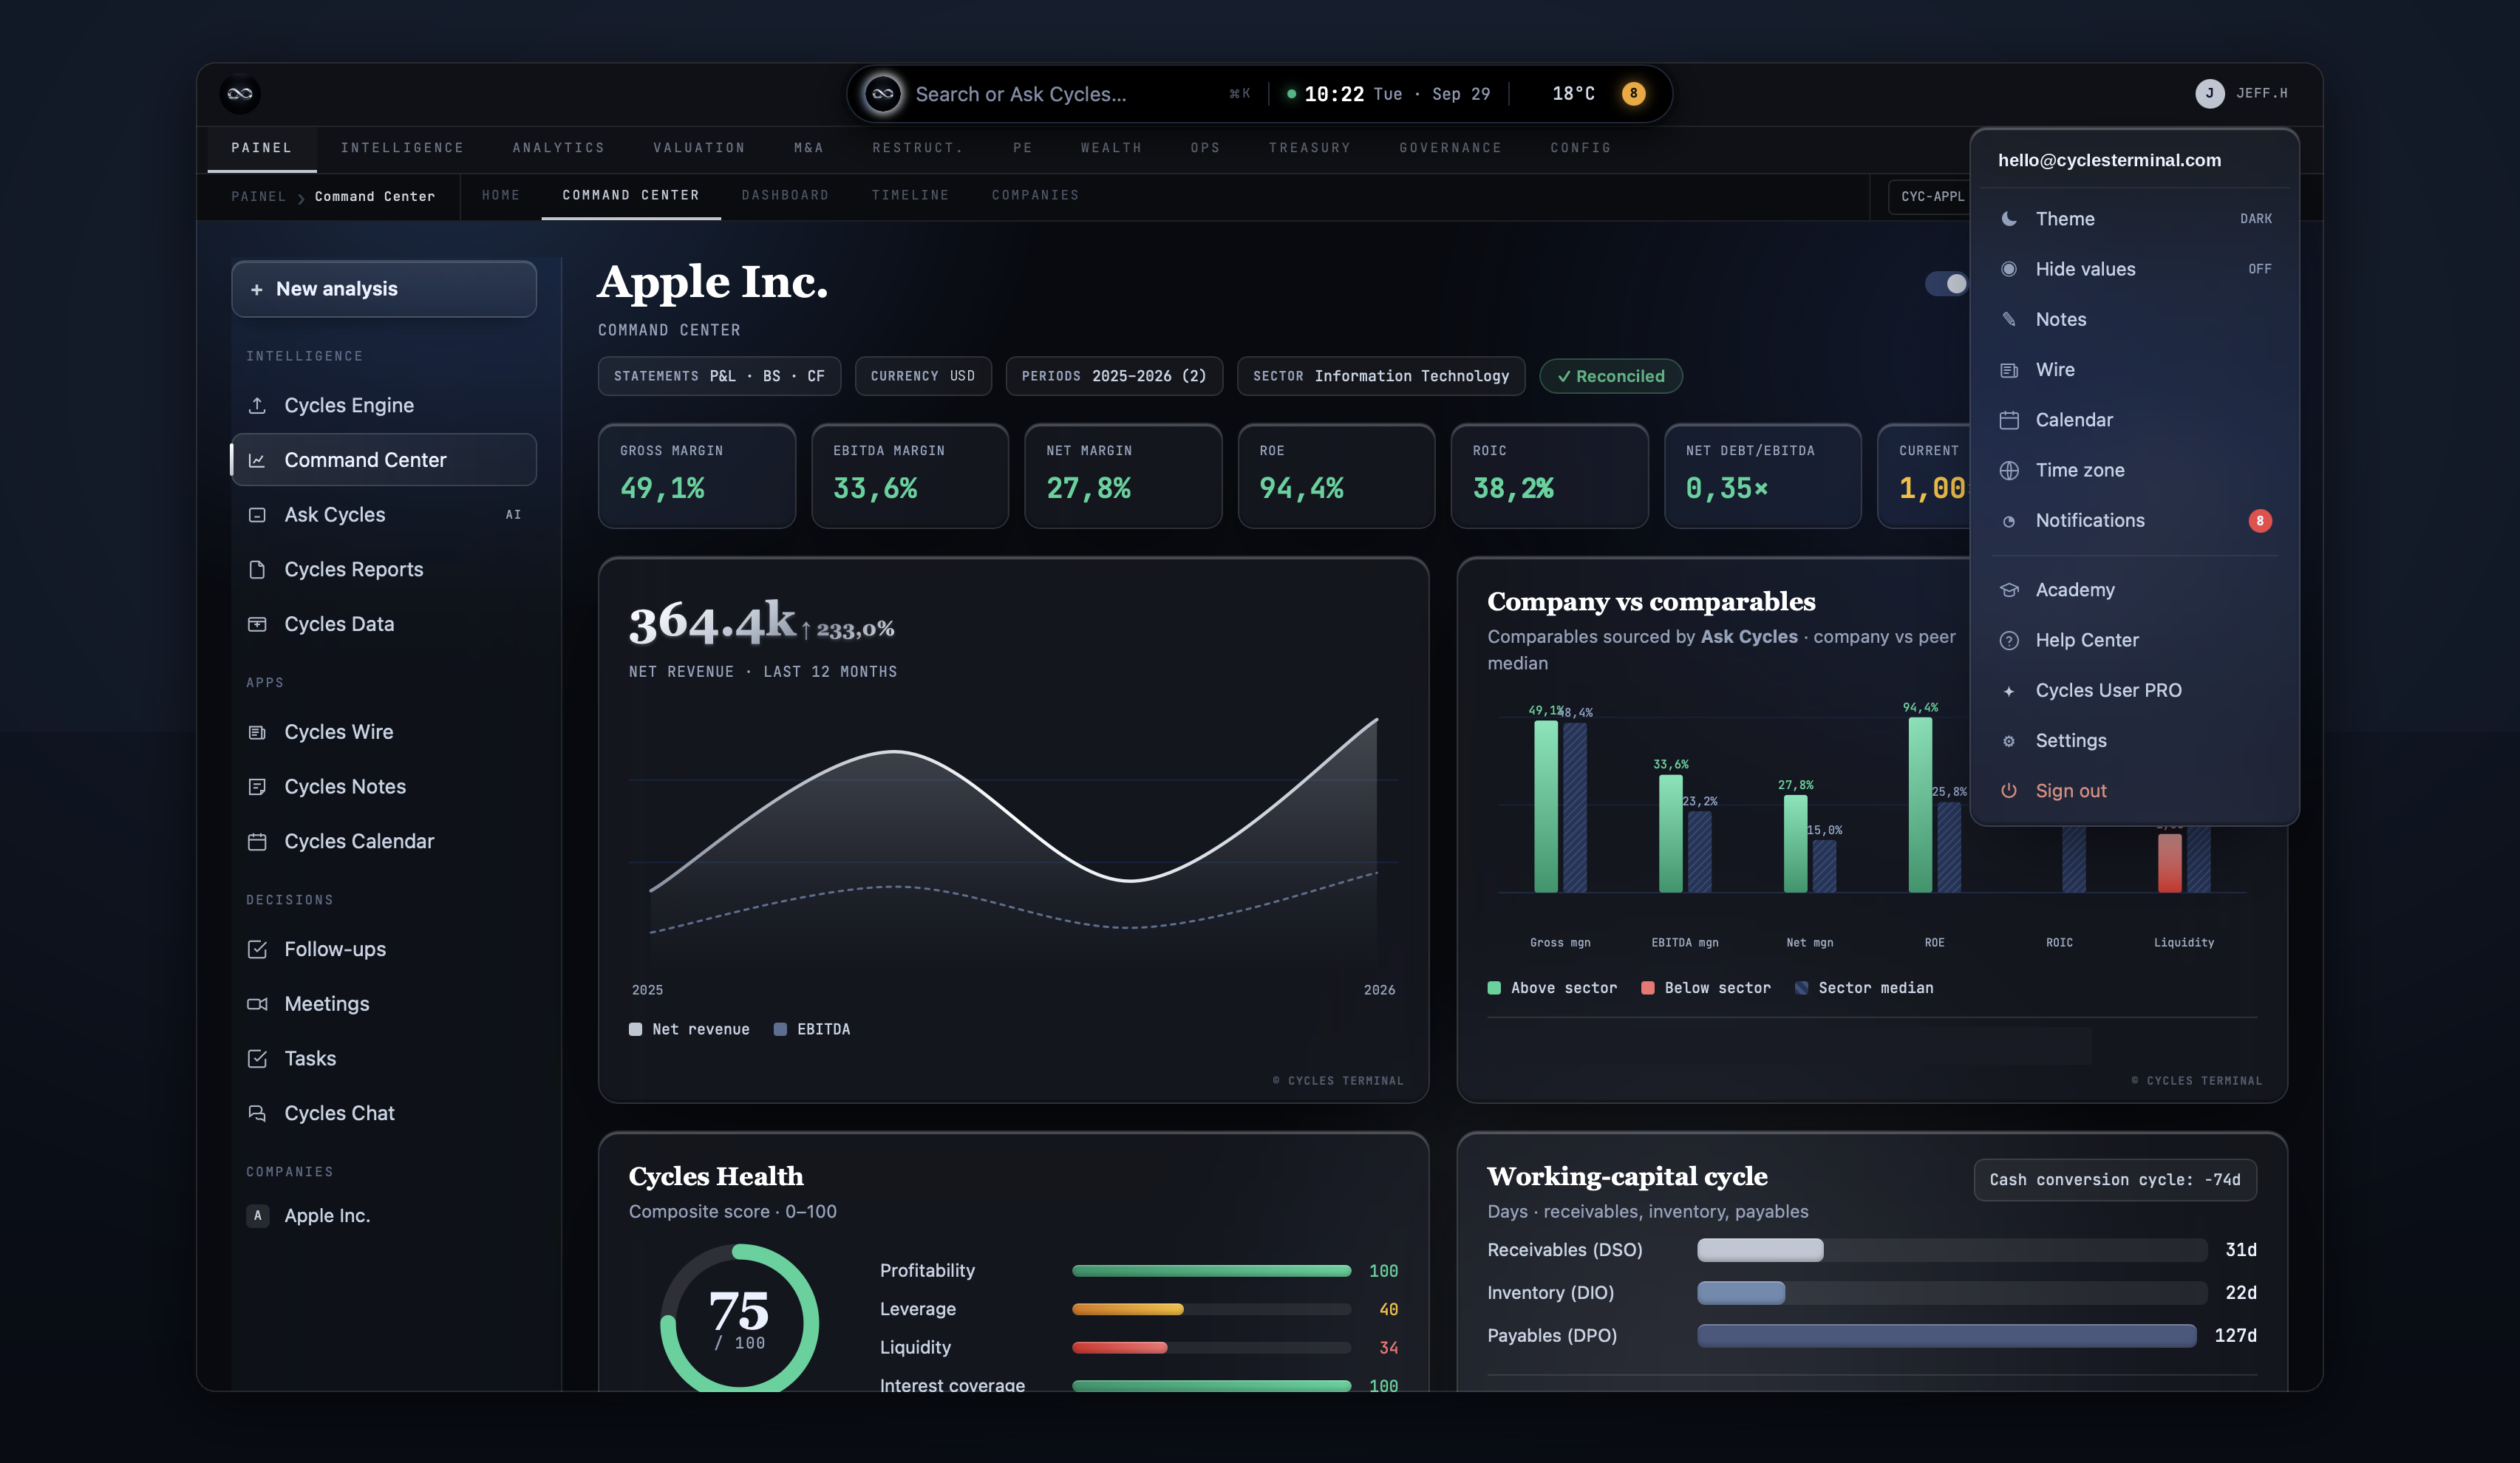Click the Time zone globe icon
This screenshot has width=2520, height=1463.
point(2008,470)
